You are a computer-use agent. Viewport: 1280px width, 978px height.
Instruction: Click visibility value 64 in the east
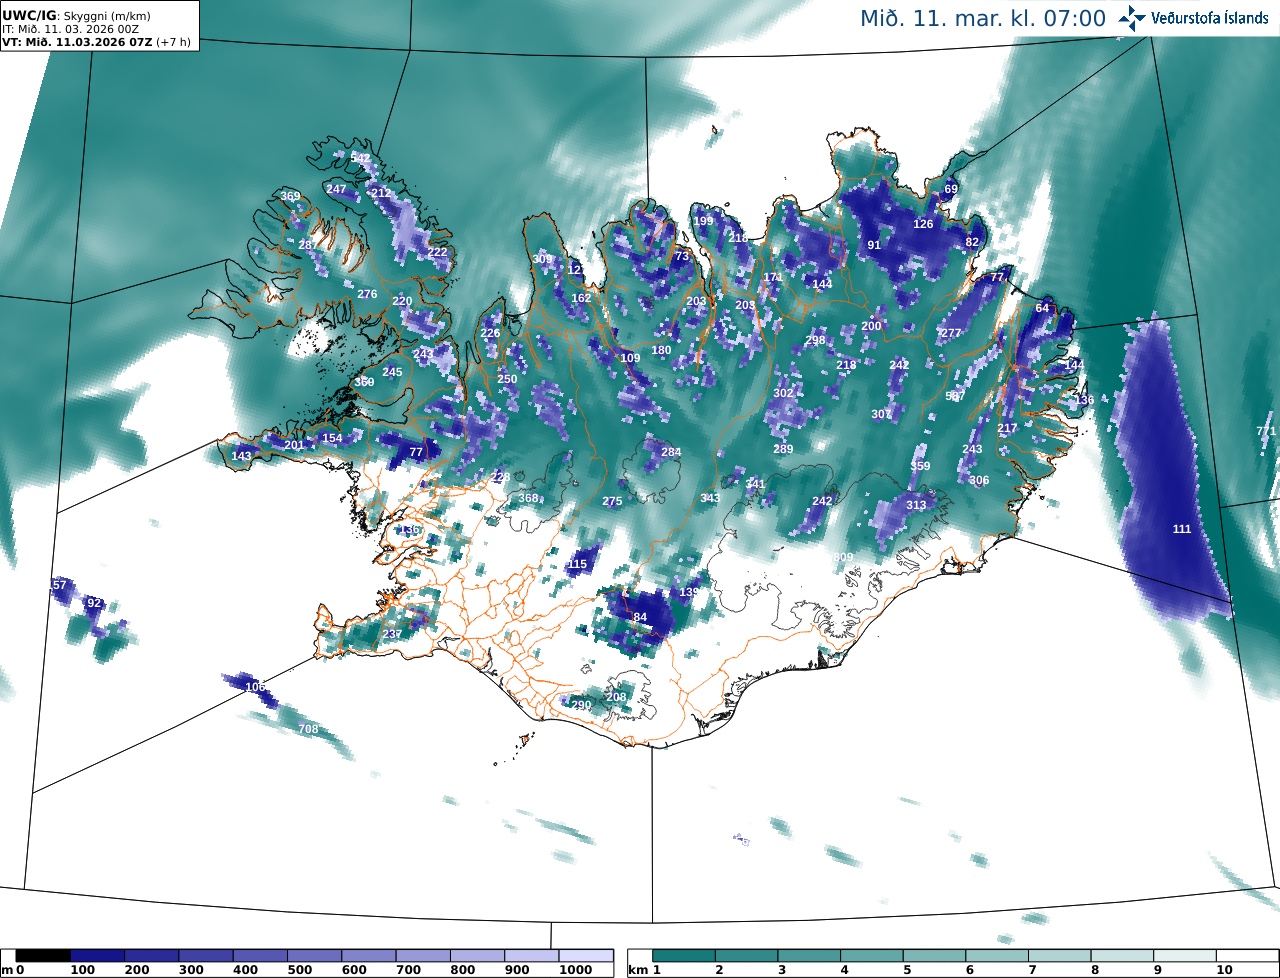1042,308
